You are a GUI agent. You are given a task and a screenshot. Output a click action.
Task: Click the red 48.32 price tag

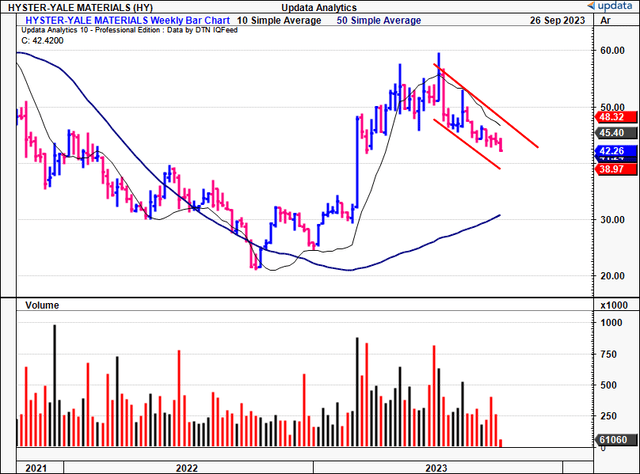tap(616, 117)
